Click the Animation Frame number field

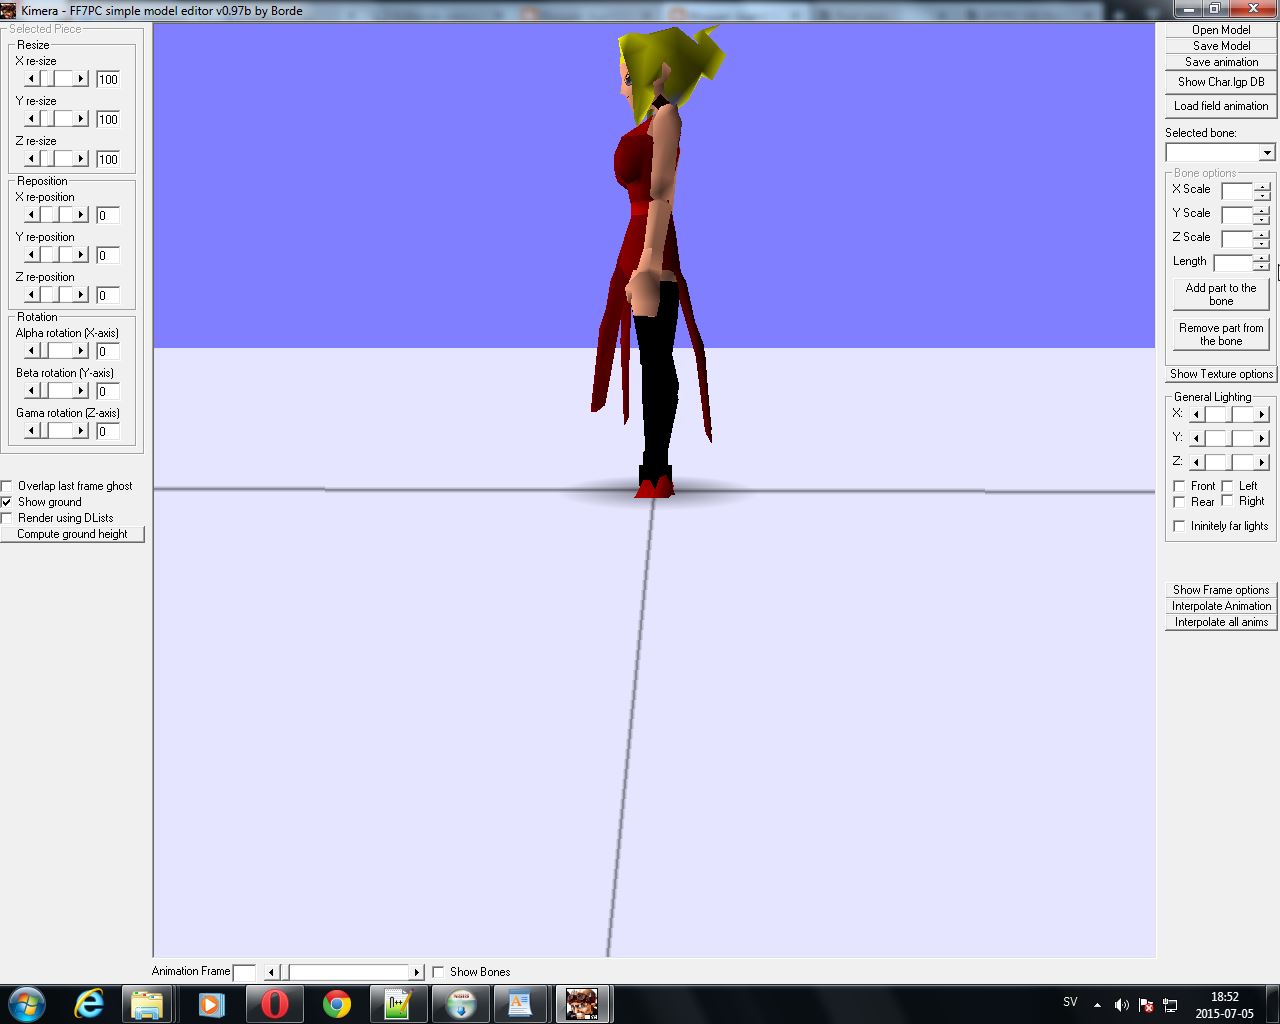point(244,972)
